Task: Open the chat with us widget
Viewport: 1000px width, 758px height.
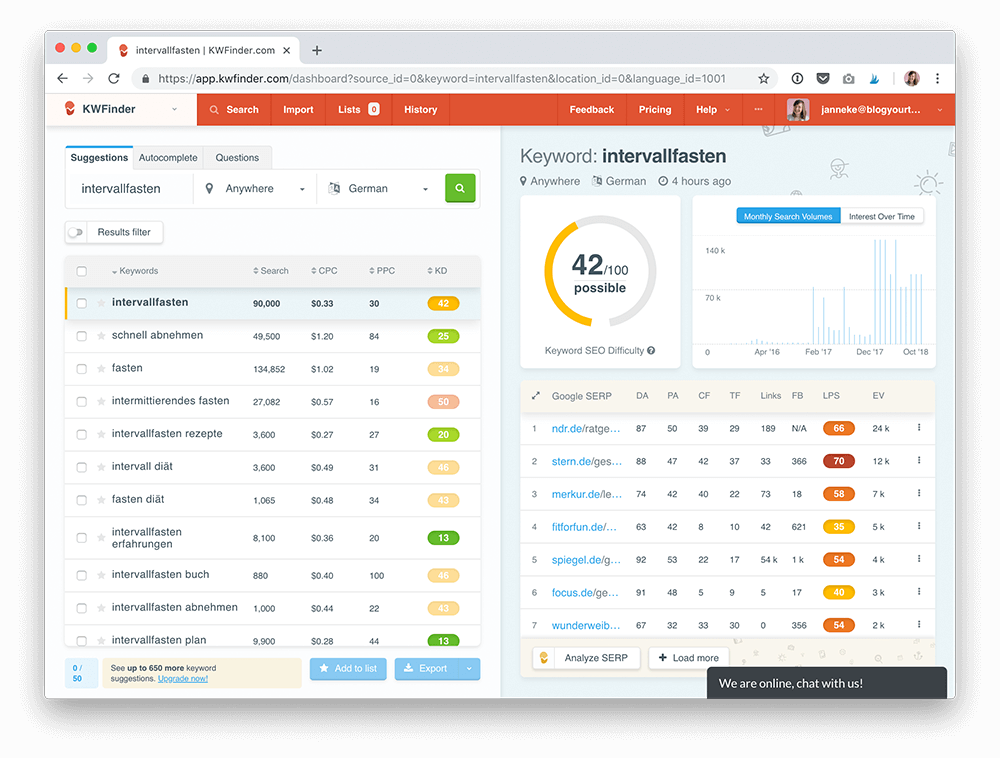Action: 827,683
